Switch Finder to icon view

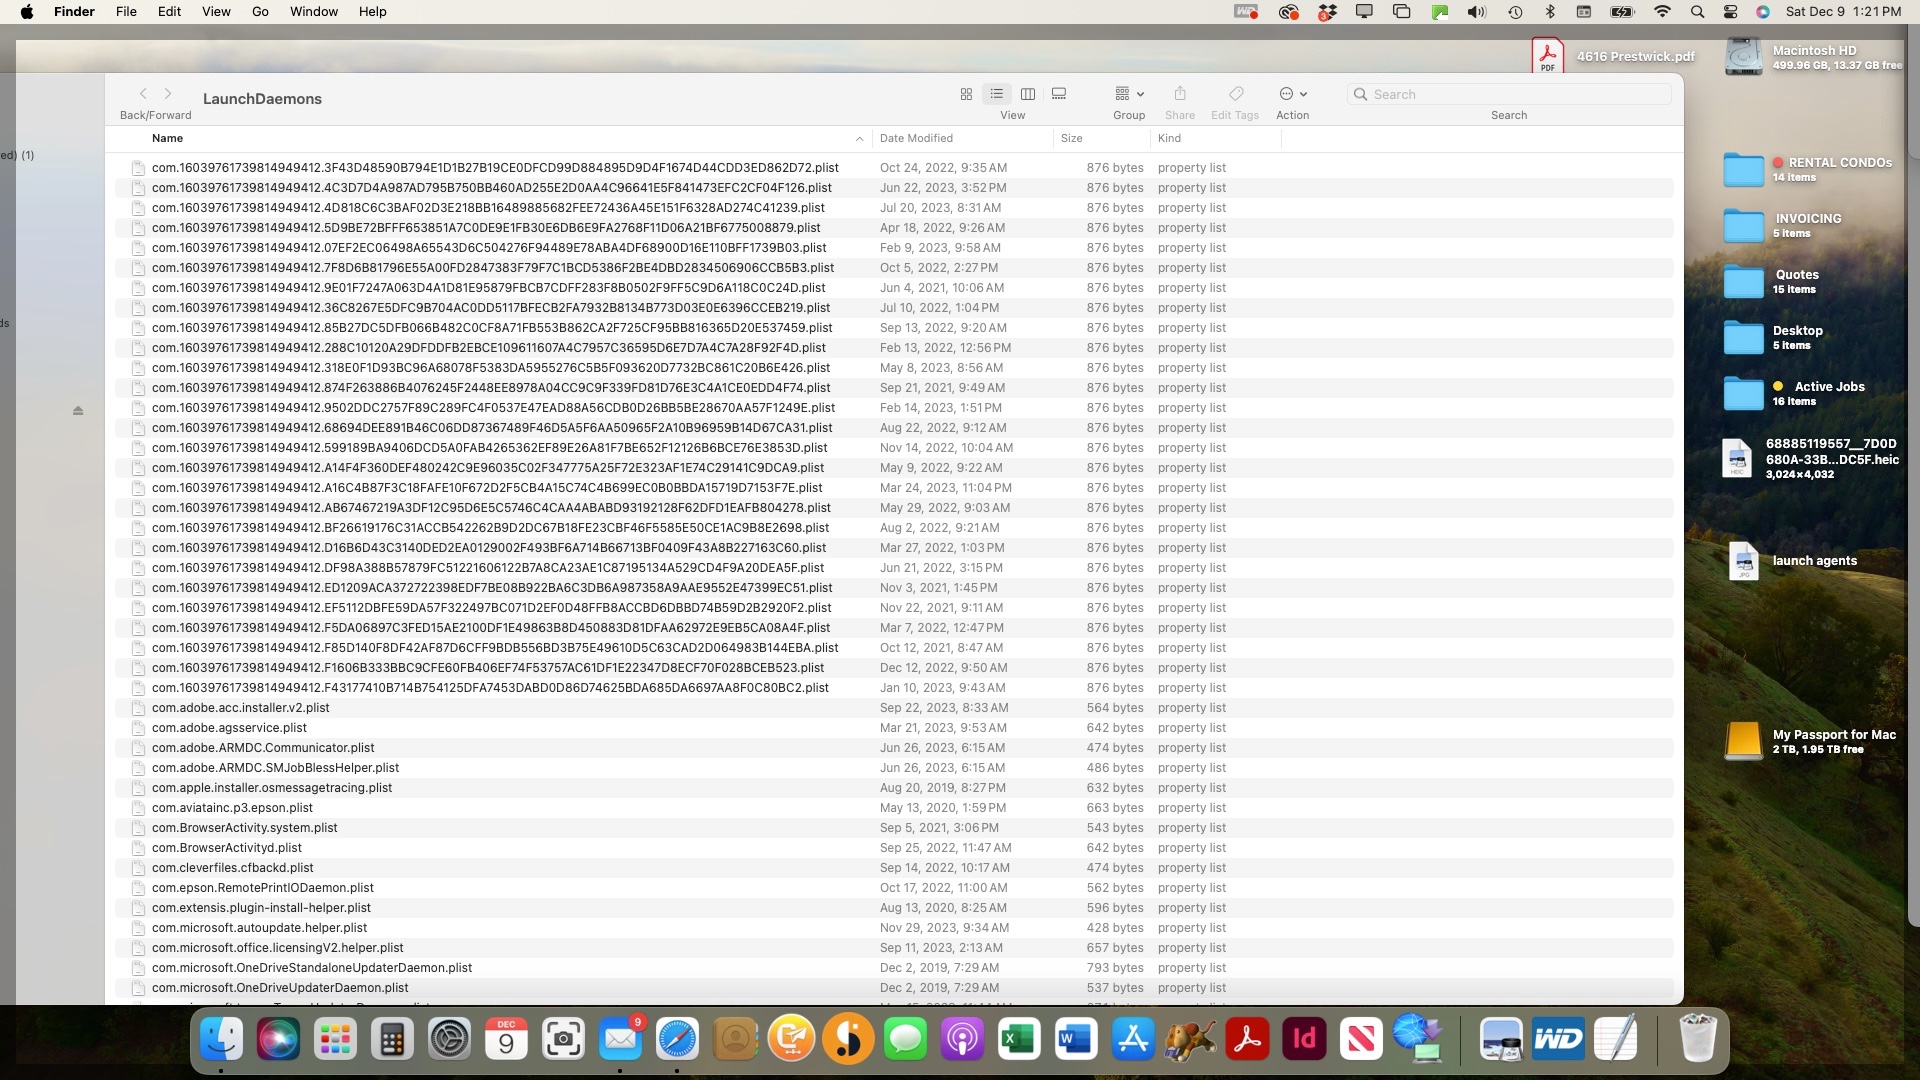(x=966, y=94)
